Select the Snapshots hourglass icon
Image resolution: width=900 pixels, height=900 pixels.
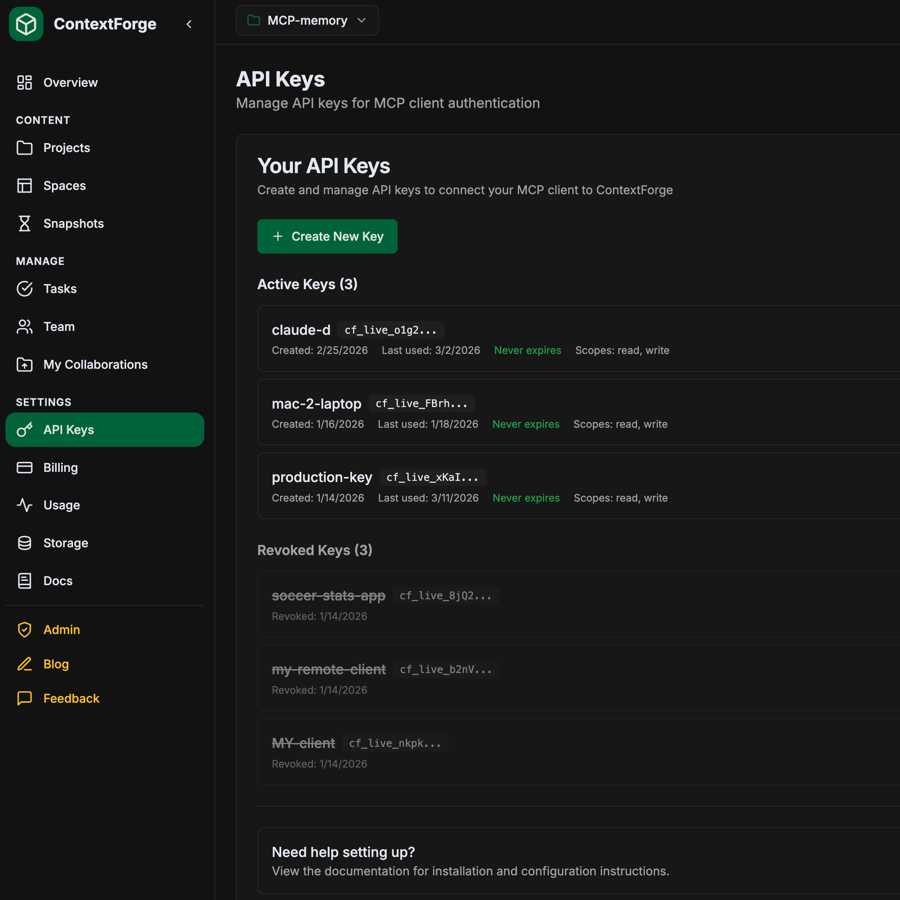tap(24, 223)
